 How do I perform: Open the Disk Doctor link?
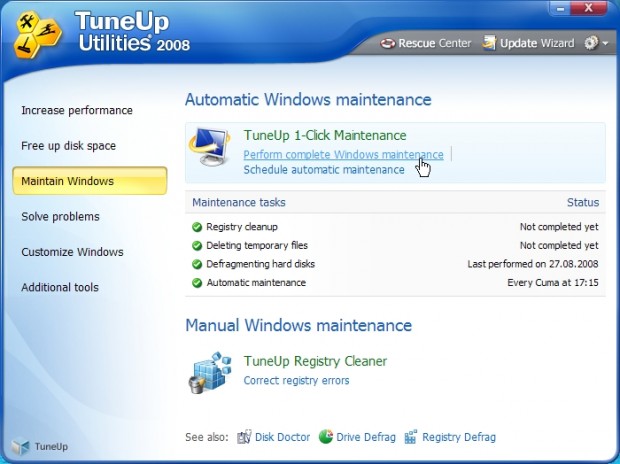pos(282,437)
